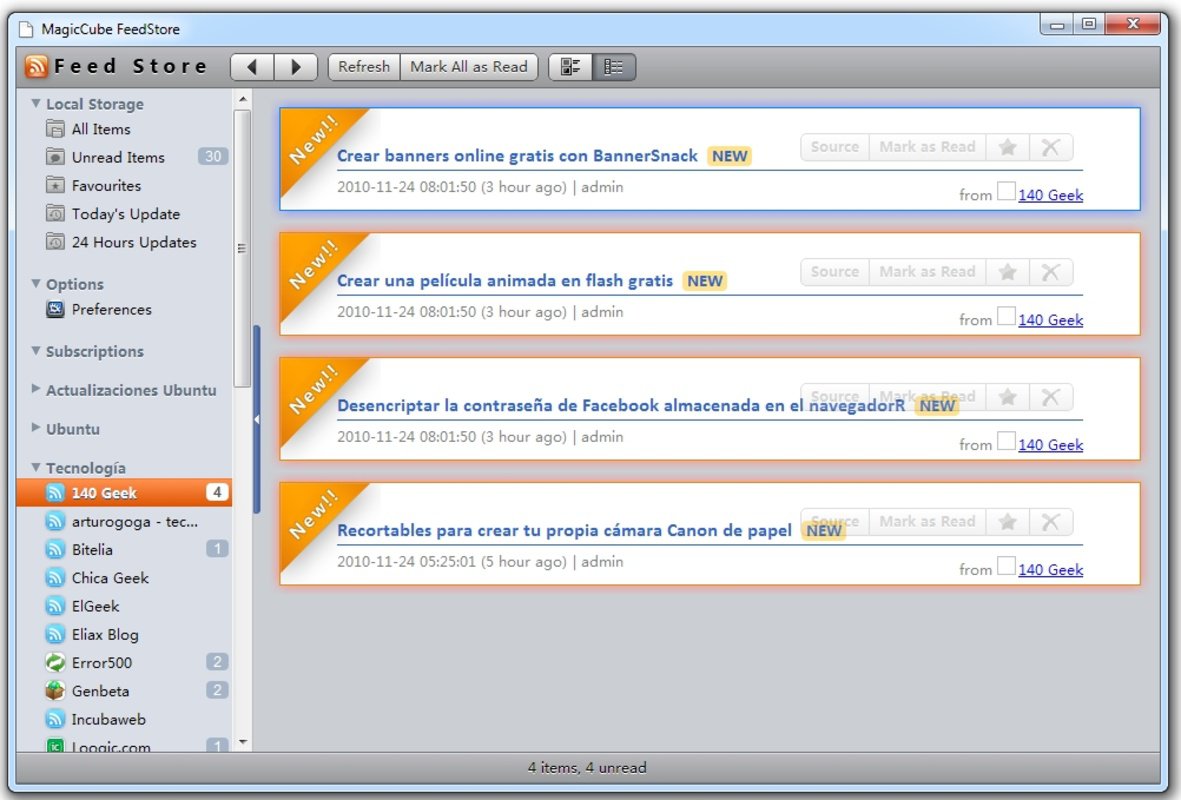Click the Preferences icon
Image resolution: width=1181 pixels, height=800 pixels.
click(x=55, y=309)
